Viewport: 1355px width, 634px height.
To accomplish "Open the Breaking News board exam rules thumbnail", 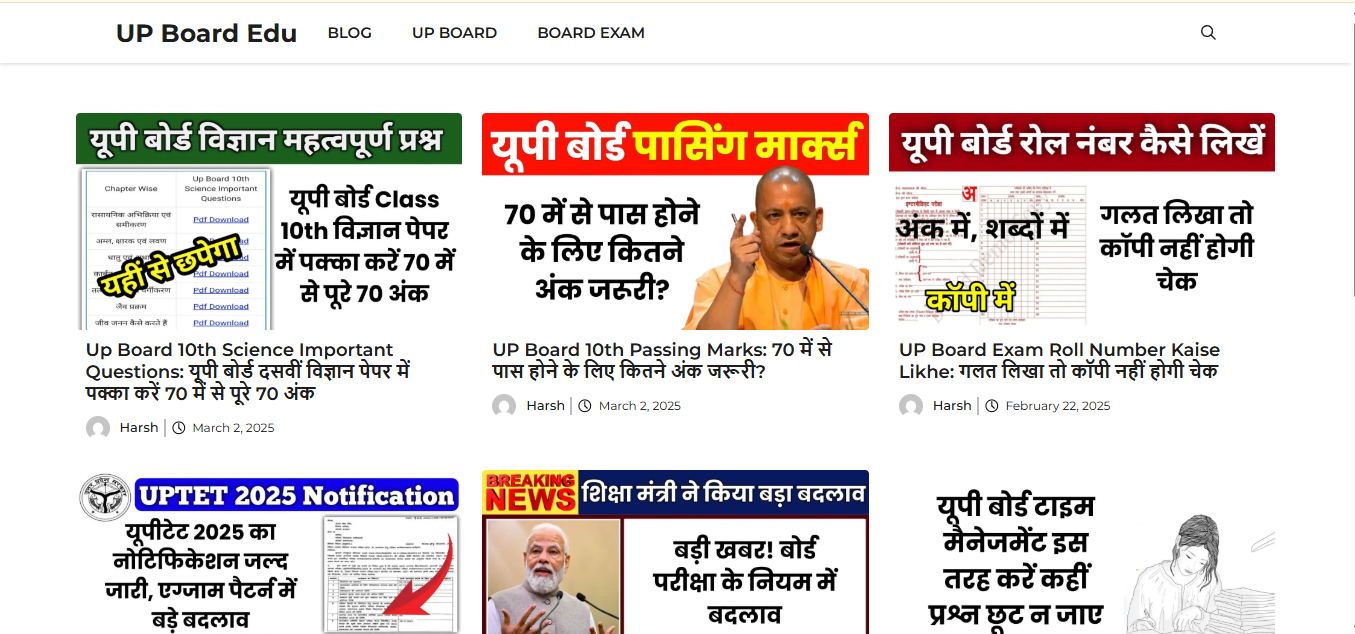I will point(675,552).
